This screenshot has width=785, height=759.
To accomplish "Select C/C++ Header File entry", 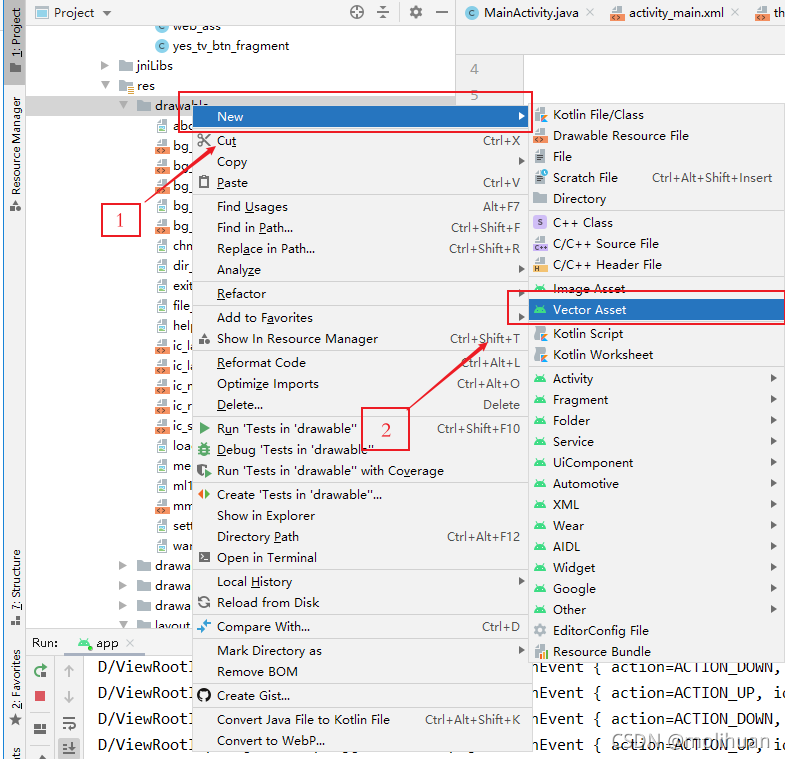I will tap(656, 264).
